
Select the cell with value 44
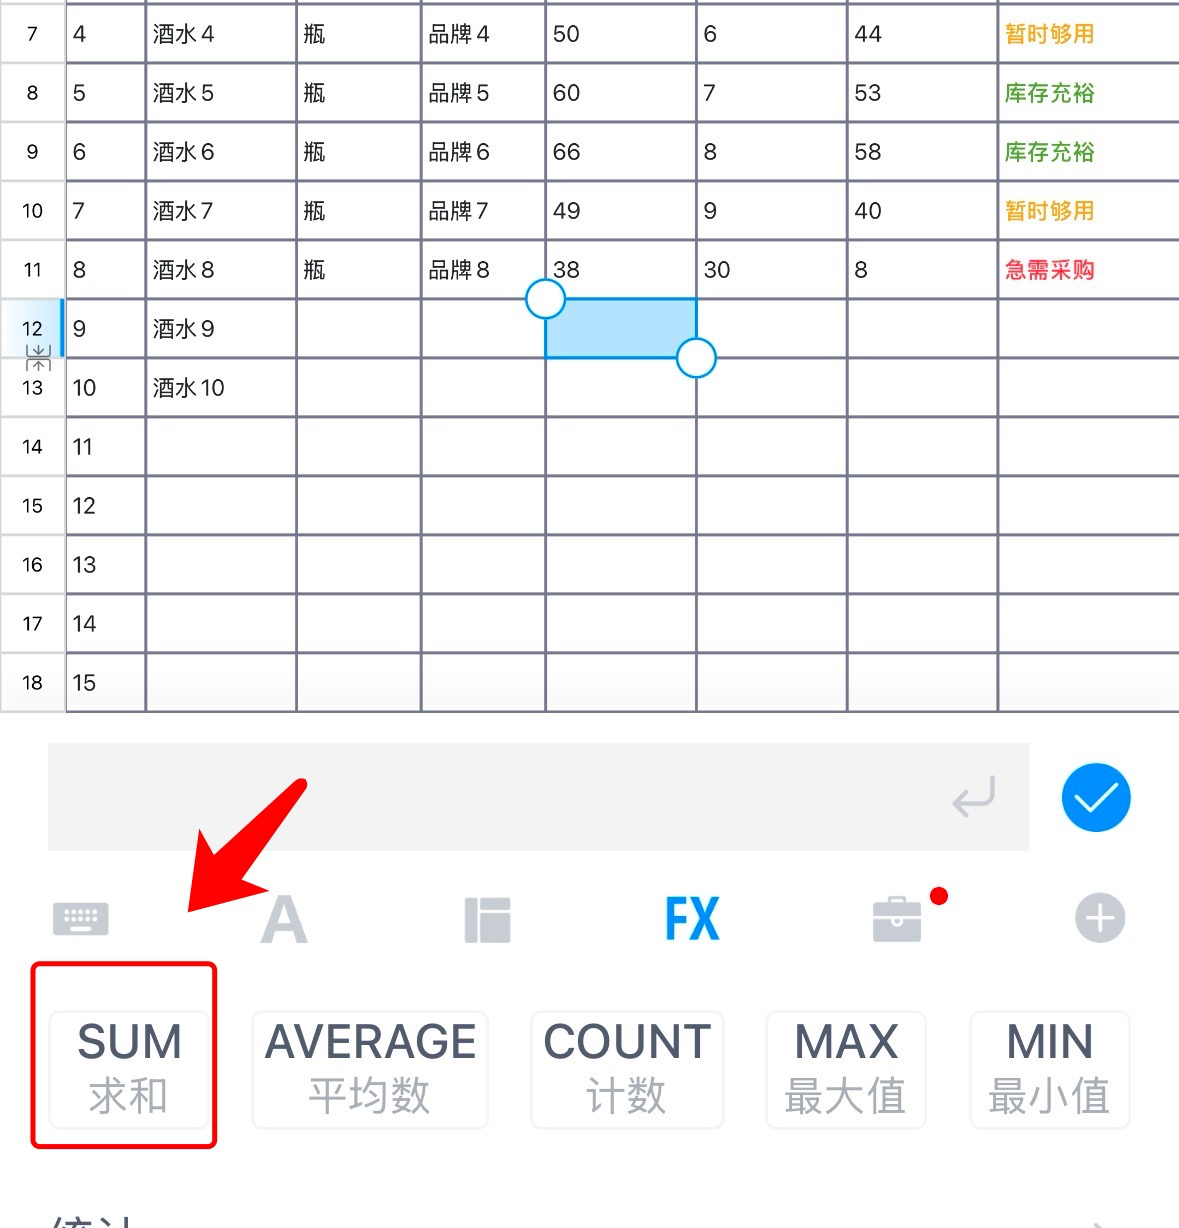[922, 34]
